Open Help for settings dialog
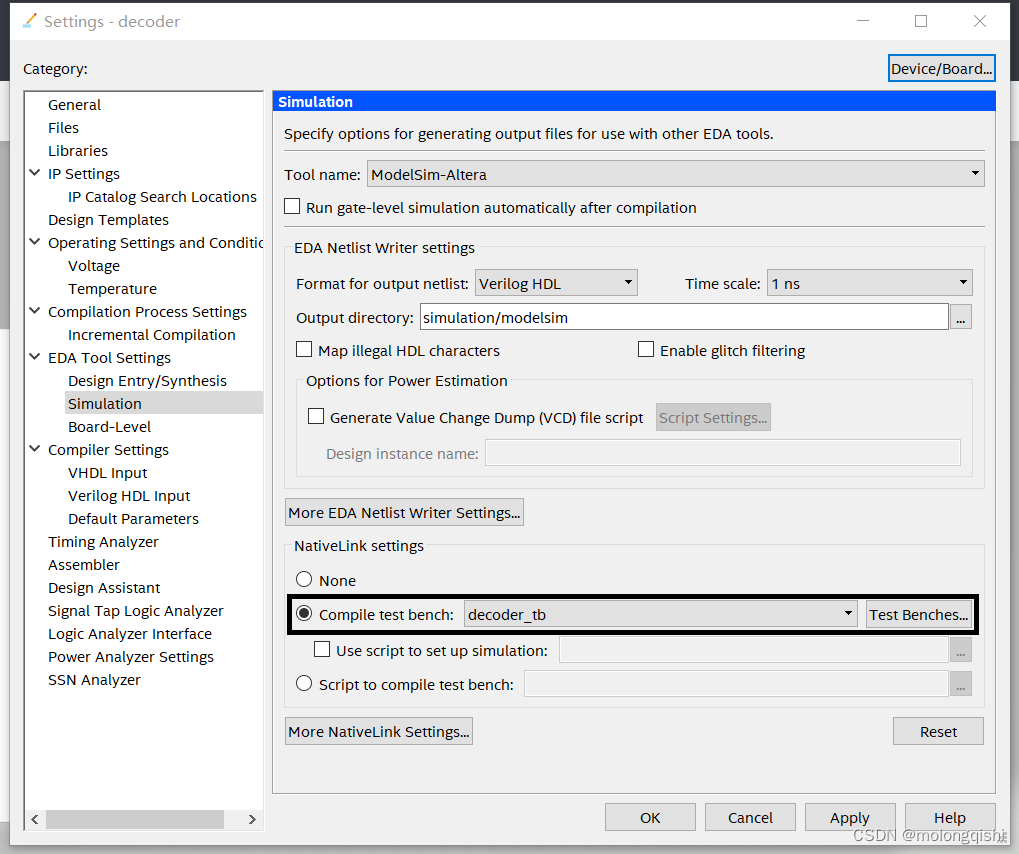 [950, 817]
